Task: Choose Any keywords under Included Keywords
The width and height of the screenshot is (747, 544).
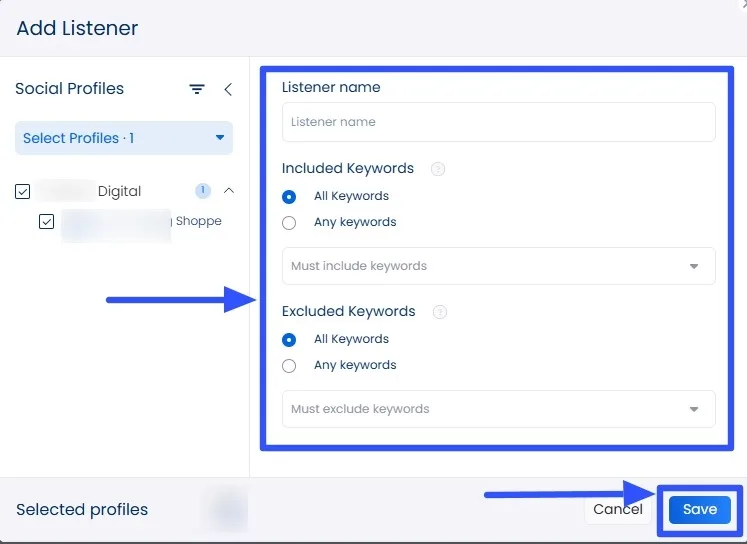Action: point(289,222)
